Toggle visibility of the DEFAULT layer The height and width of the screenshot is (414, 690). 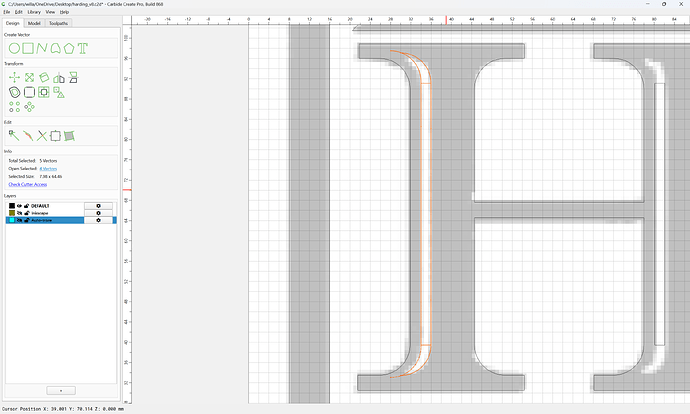point(19,206)
